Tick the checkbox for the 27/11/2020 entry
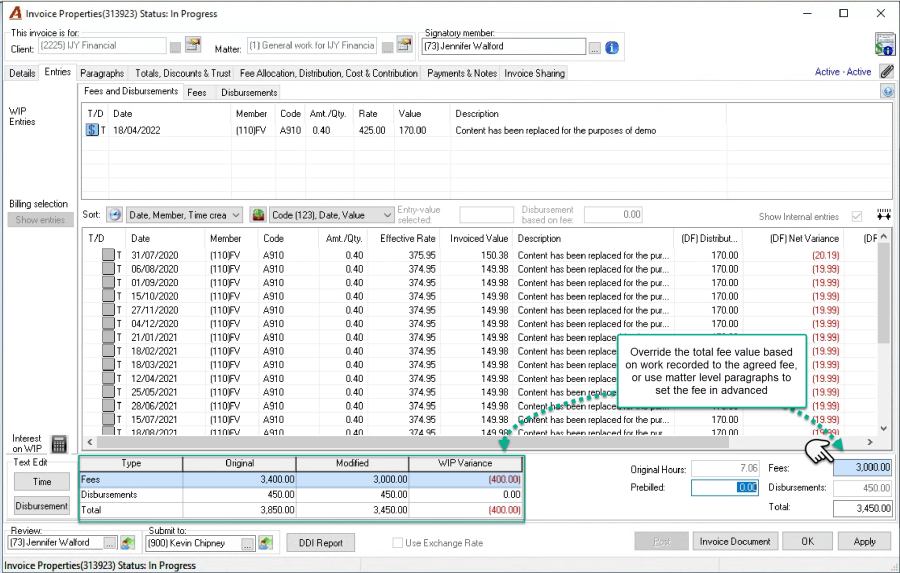900x573 pixels. [x=108, y=309]
